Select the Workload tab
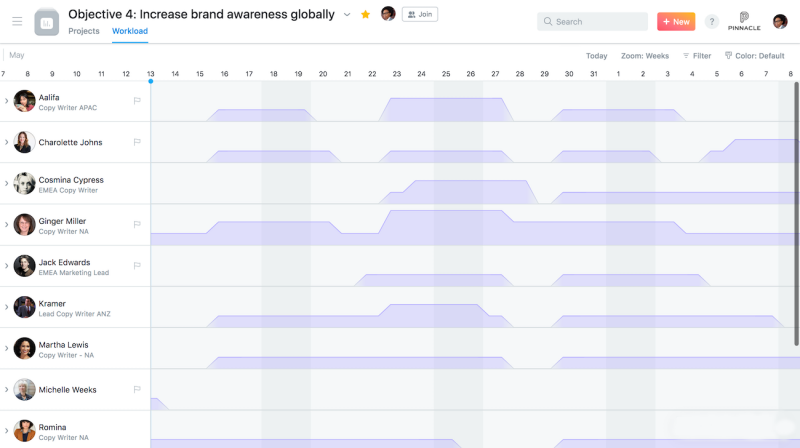The height and width of the screenshot is (448, 800). pos(130,31)
